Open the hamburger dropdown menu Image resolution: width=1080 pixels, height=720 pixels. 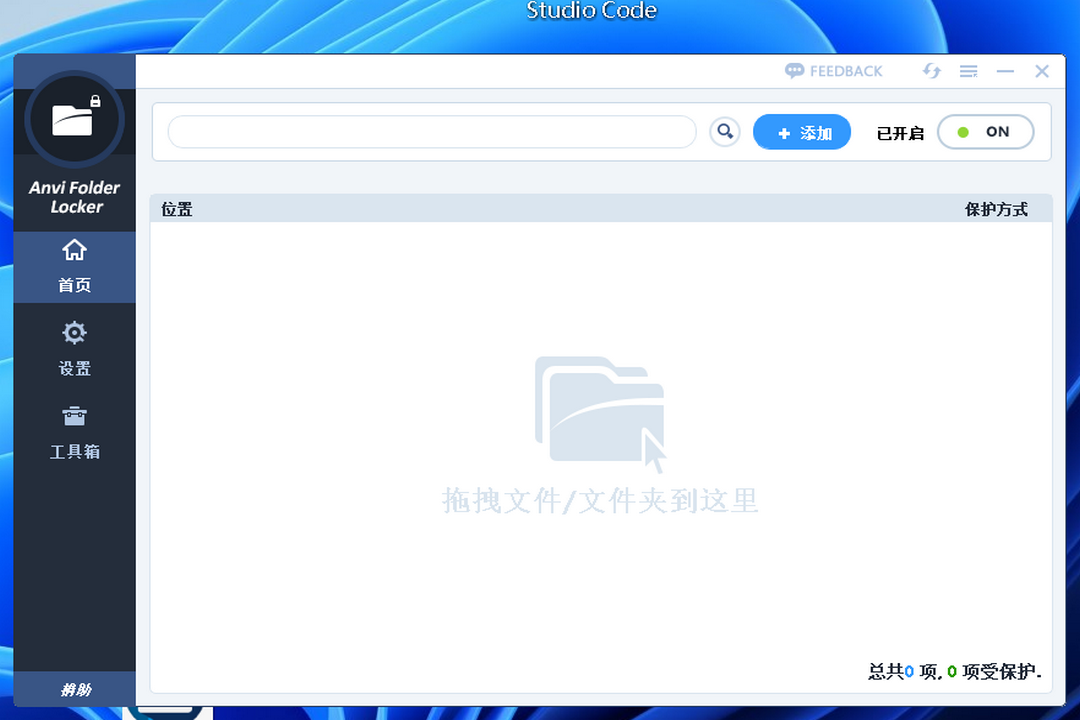pos(968,71)
